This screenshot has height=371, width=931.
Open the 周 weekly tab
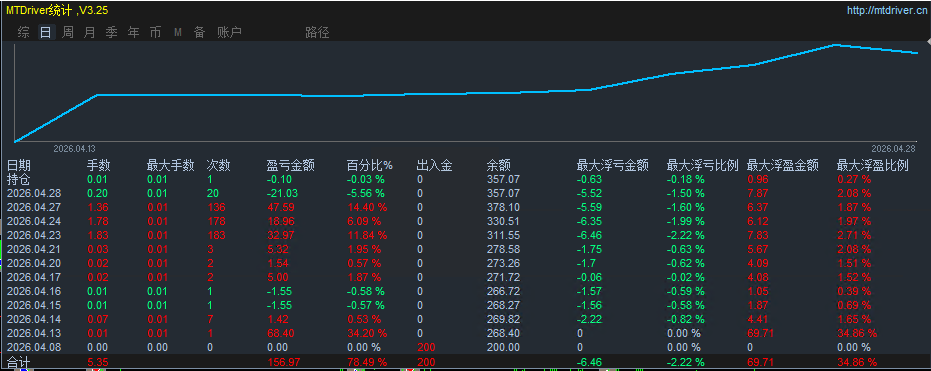click(68, 33)
